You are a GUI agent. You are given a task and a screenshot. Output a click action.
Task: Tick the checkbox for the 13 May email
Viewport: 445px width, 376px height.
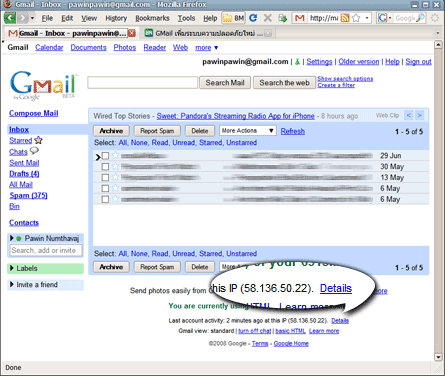[x=105, y=177]
